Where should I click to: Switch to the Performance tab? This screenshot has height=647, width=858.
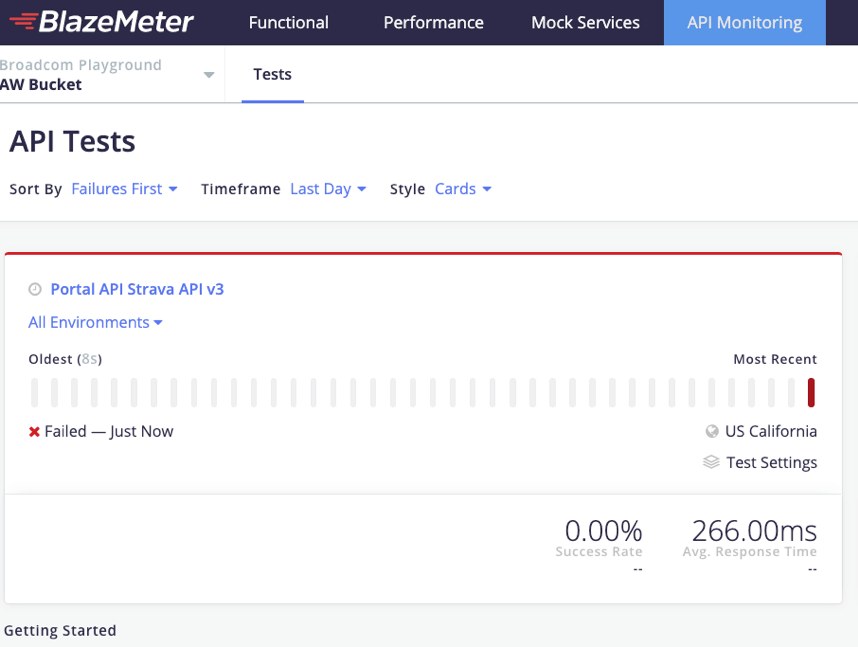click(433, 22)
